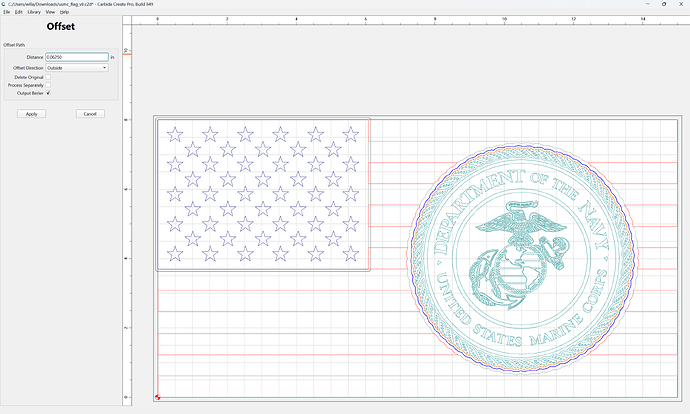Select the eagle globe anchor emblem
Viewport: 690px width, 414px height.
coord(520,254)
